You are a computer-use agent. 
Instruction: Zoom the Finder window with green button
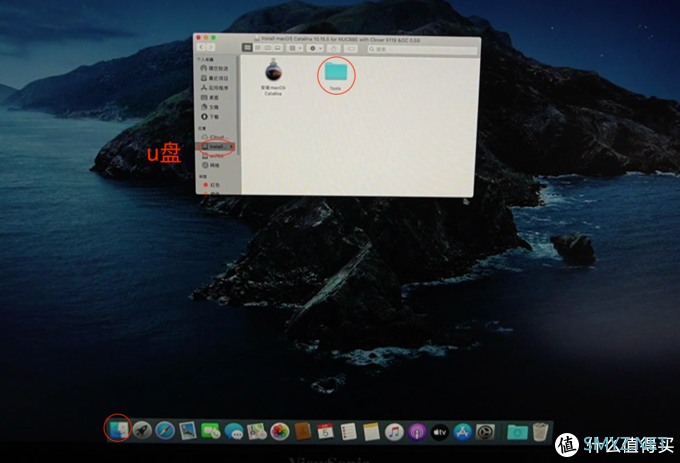pyautogui.click(x=213, y=38)
